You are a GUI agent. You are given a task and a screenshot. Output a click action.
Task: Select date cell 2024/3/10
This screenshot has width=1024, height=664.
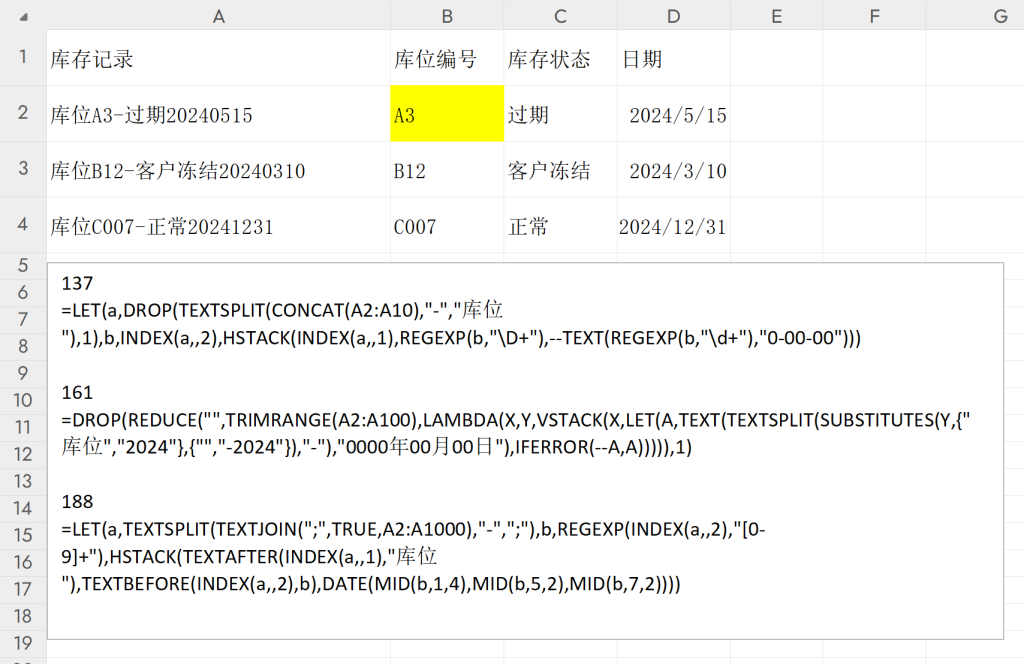coord(674,170)
